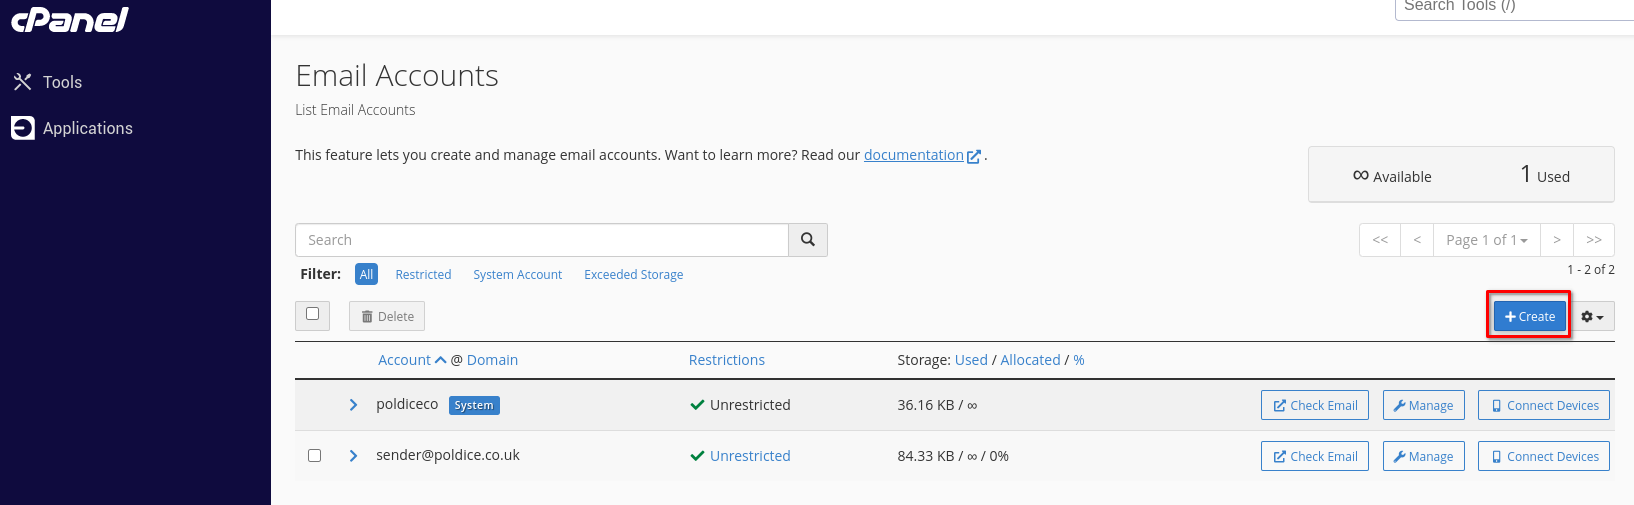Click Connect Devices for poldiceco
Screen dimensions: 1634x505
1544,405
